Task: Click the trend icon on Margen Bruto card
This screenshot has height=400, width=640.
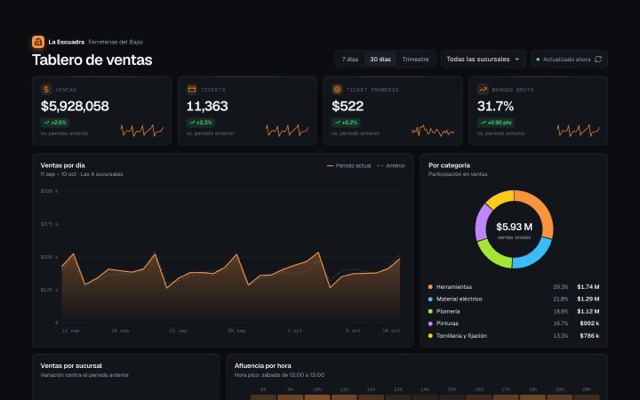Action: (x=482, y=89)
